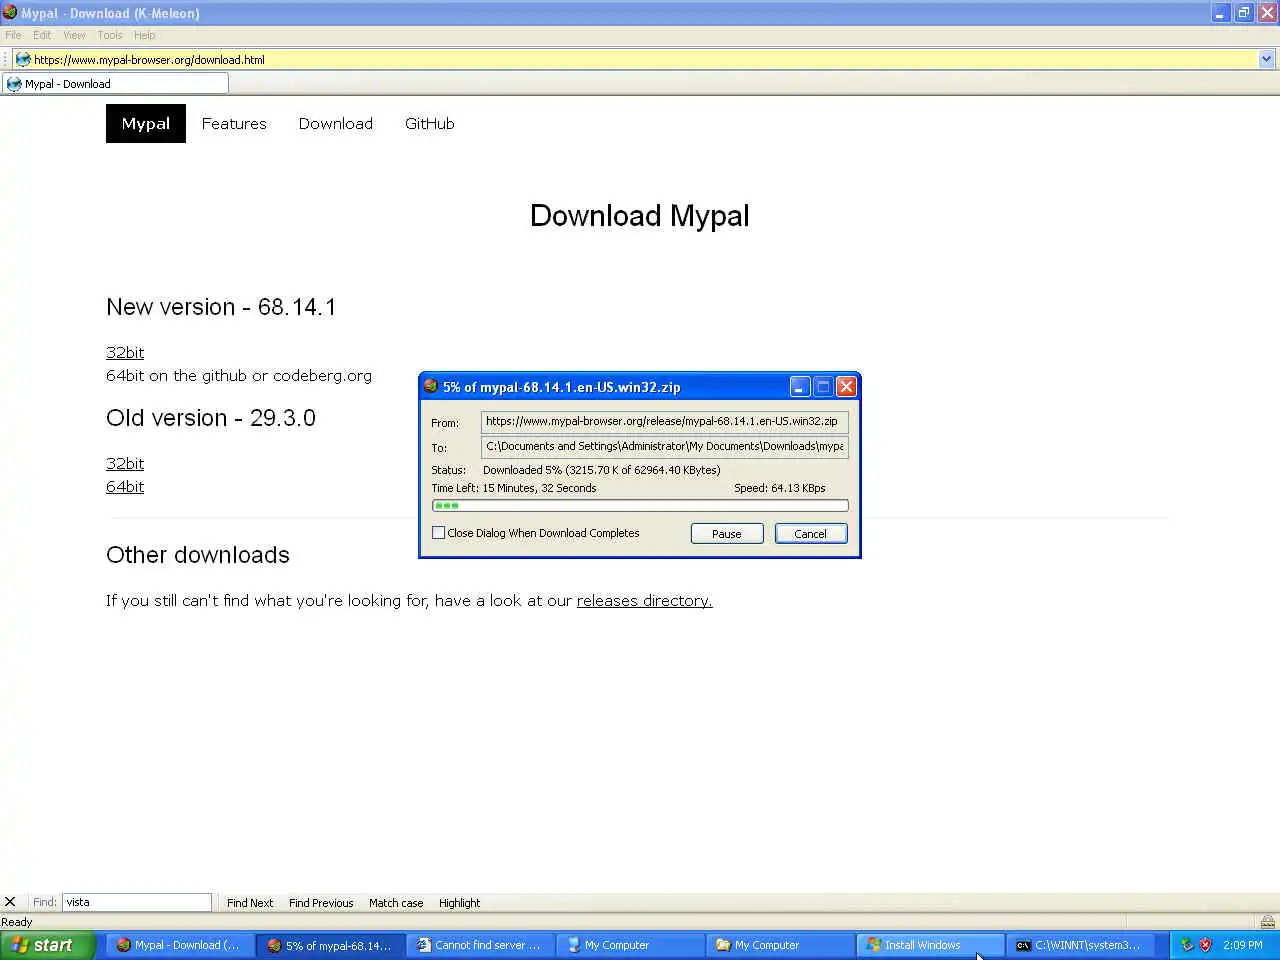Expand the address bar URL dropdown
This screenshot has height=960, width=1280.
click(x=1266, y=59)
